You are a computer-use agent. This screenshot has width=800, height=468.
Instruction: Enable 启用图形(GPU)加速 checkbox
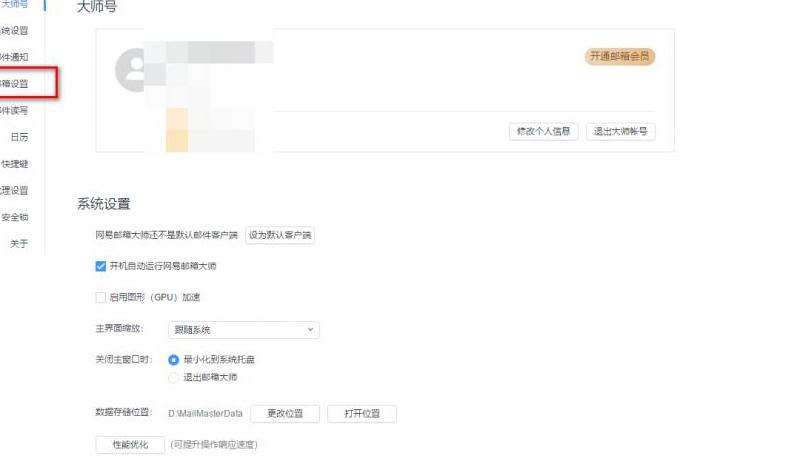[101, 298]
